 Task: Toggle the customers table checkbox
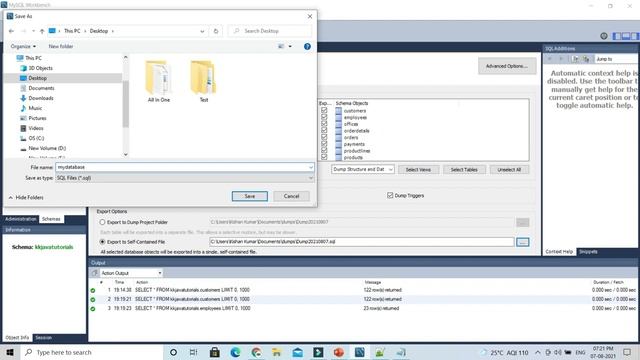coord(324,111)
